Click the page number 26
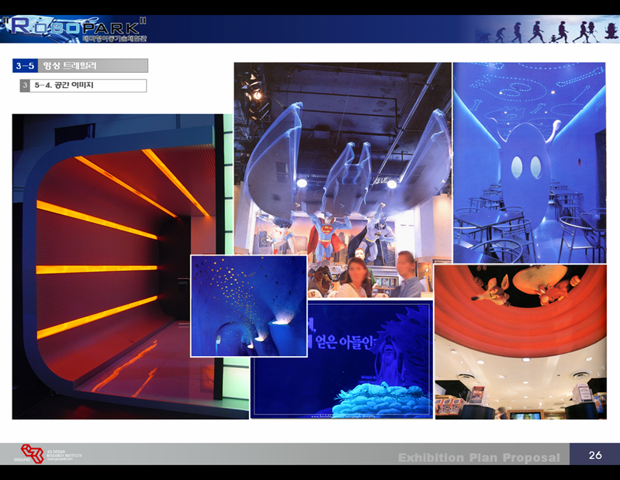Viewport: 620px width, 480px height. (595, 455)
